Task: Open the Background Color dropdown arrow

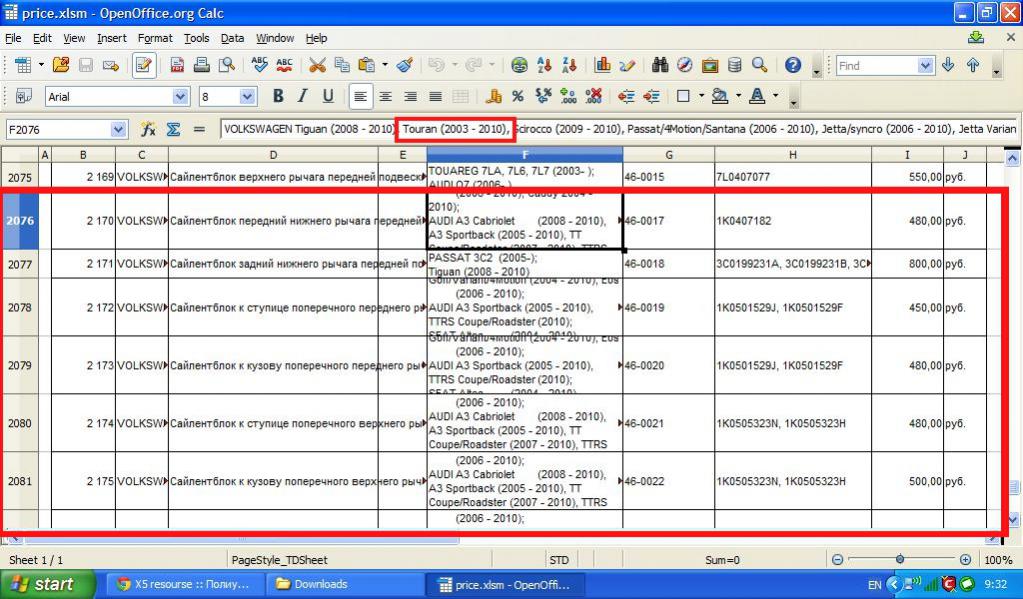Action: pyautogui.click(x=739, y=97)
